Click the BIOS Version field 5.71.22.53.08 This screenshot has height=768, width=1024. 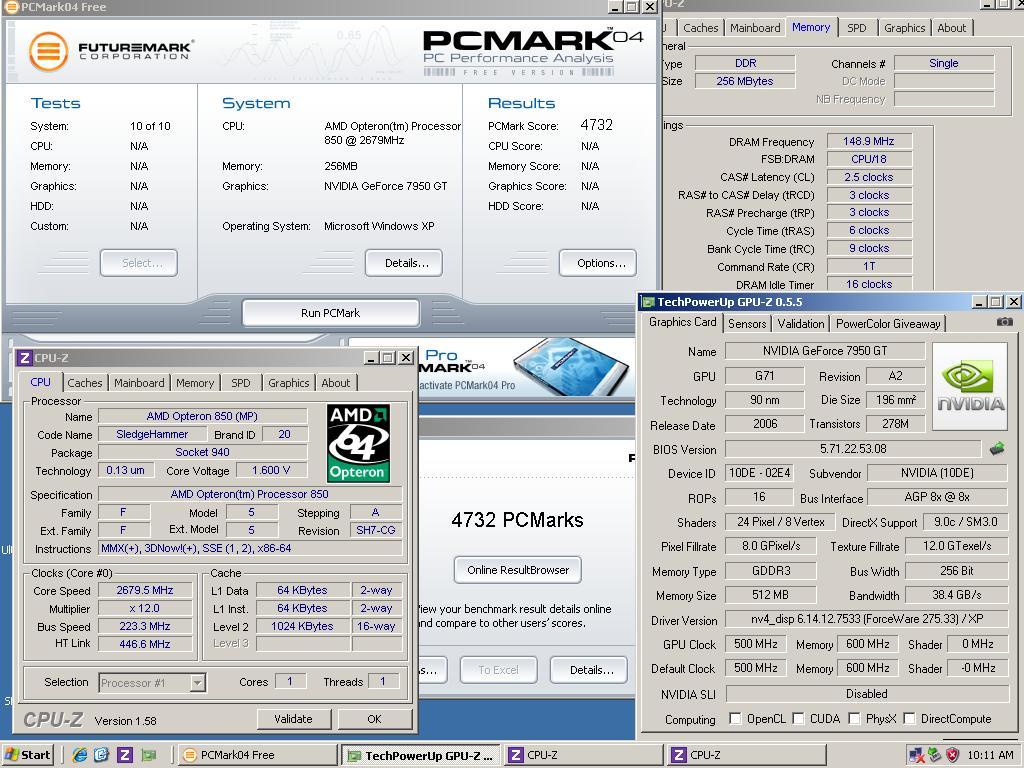click(x=853, y=449)
